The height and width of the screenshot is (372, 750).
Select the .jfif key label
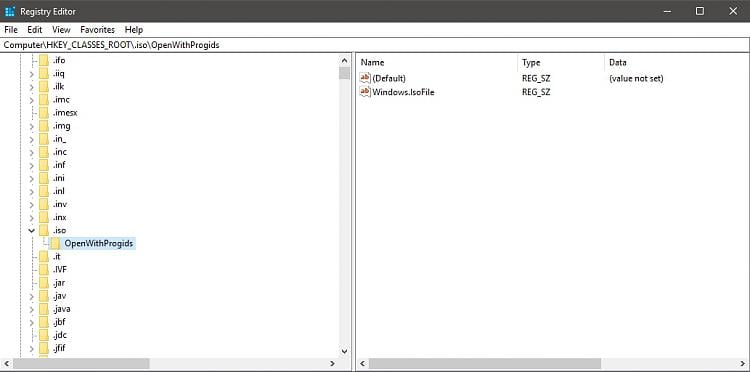point(60,348)
